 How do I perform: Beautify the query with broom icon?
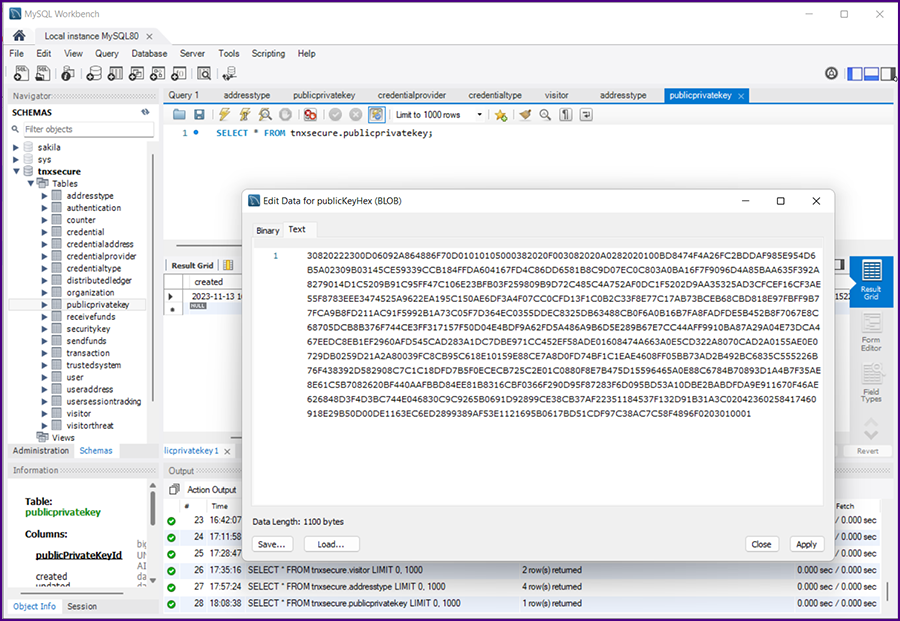pyautogui.click(x=525, y=115)
